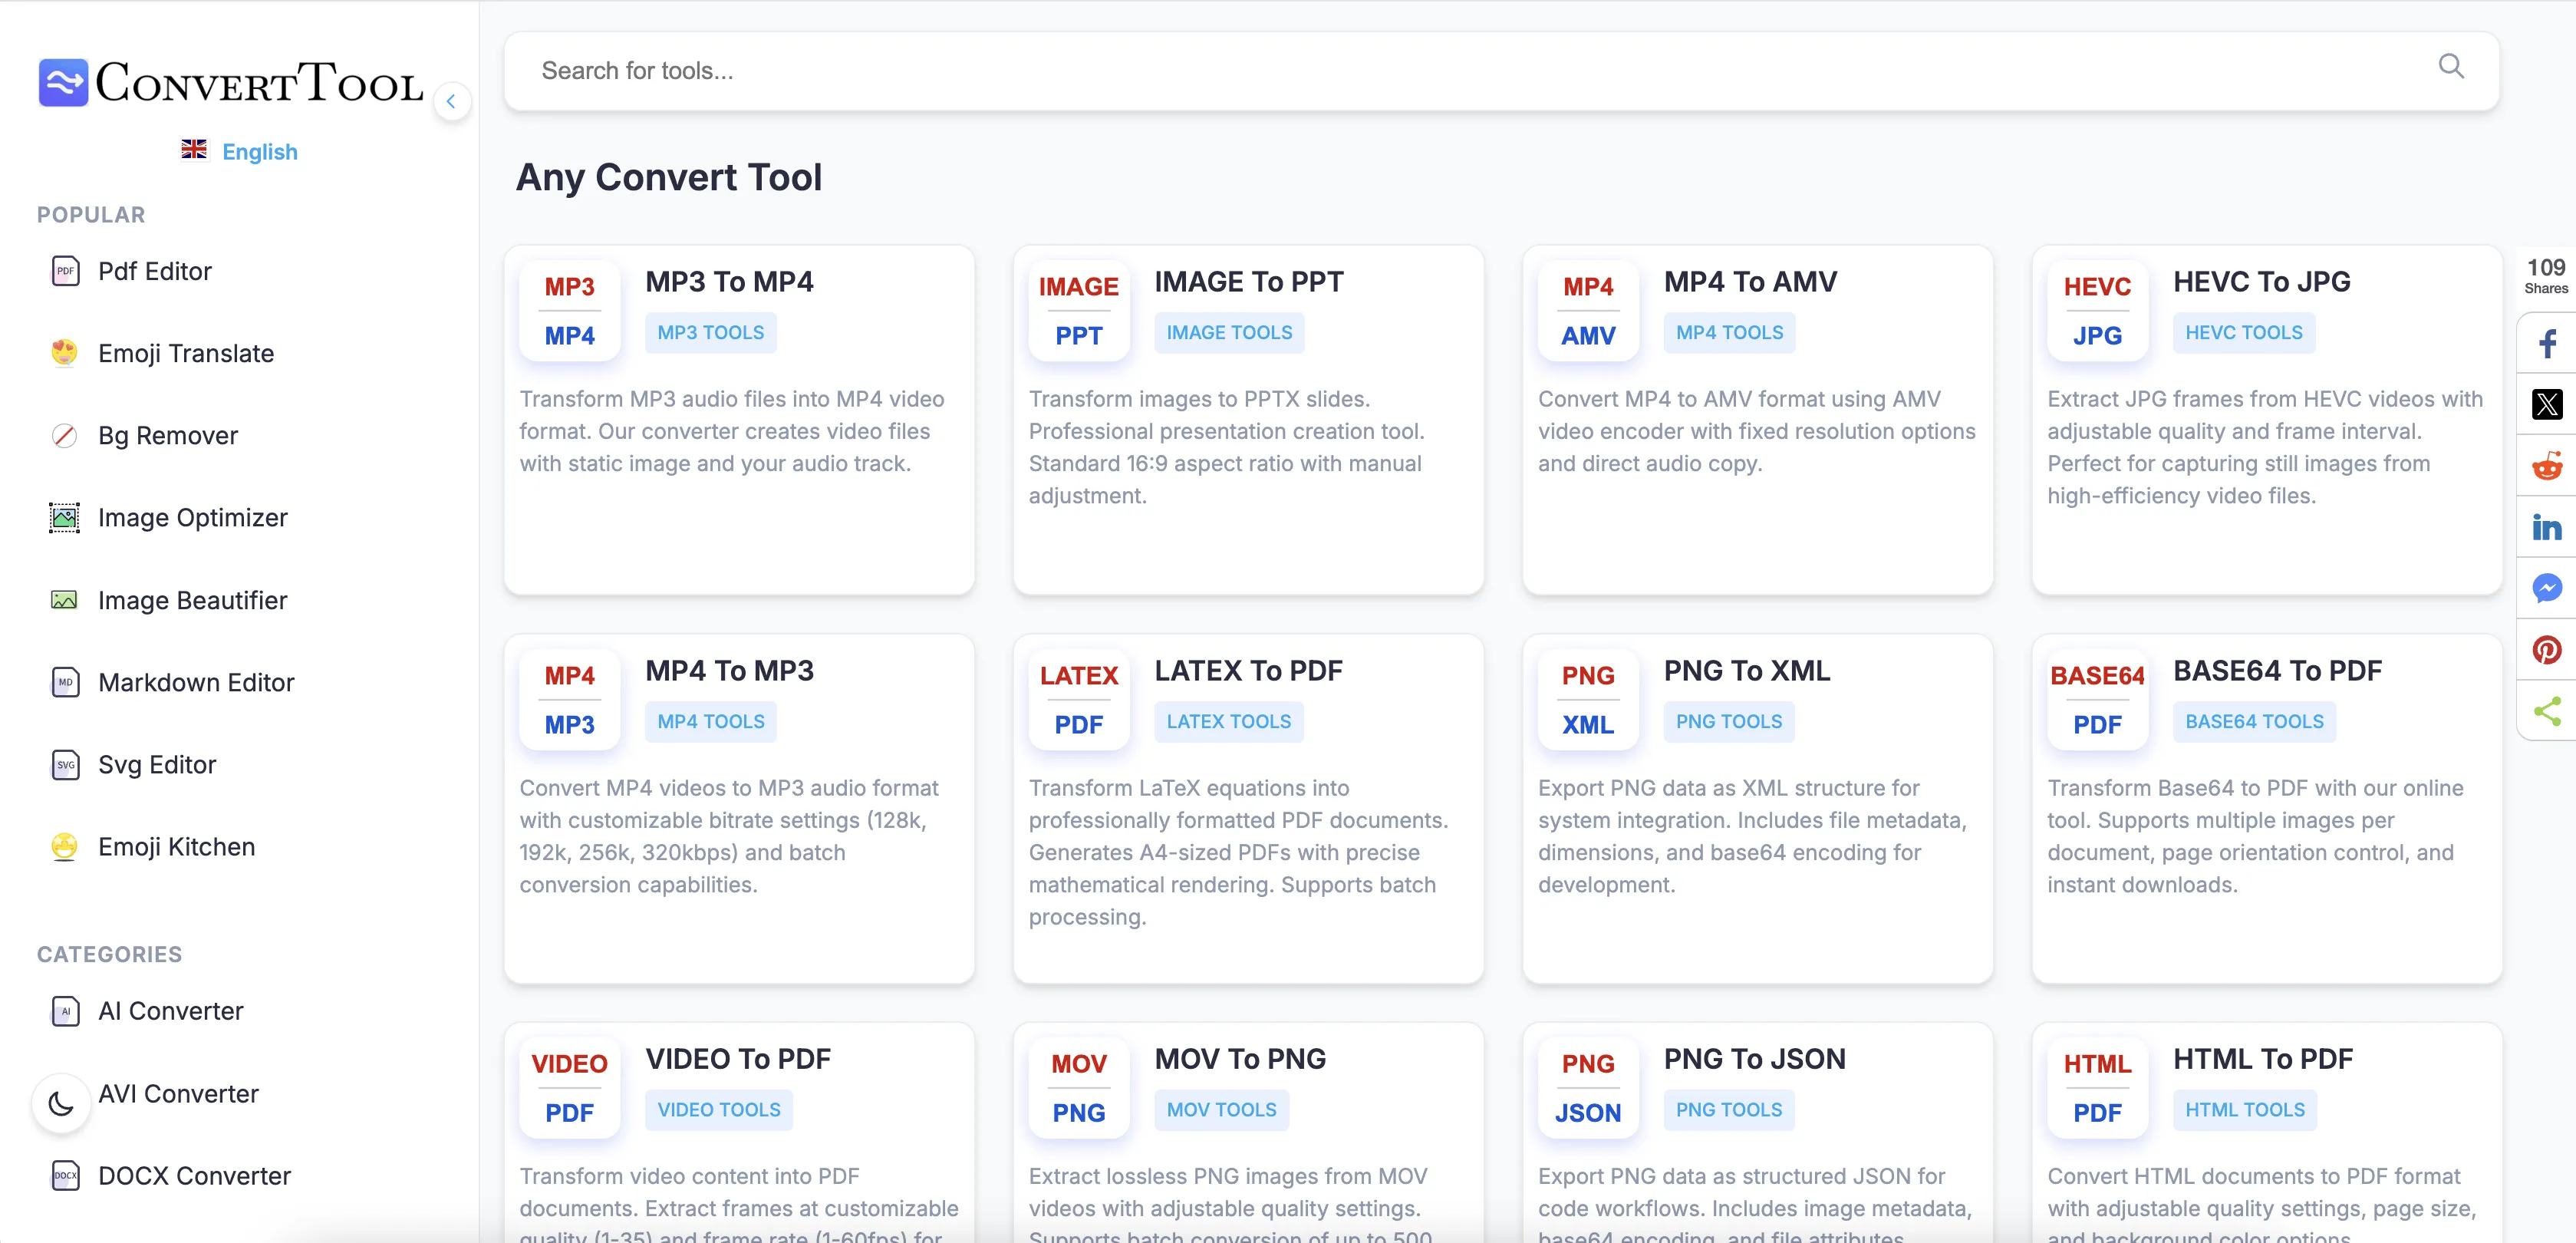Share page on Facebook
The image size is (2576, 1243).
pos(2546,343)
